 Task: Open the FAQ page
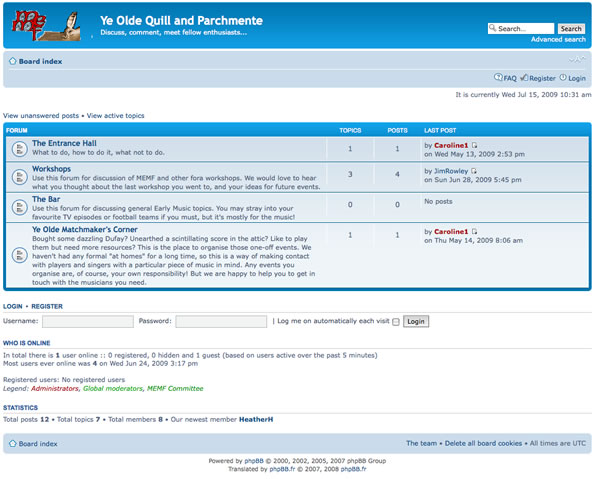click(510, 78)
